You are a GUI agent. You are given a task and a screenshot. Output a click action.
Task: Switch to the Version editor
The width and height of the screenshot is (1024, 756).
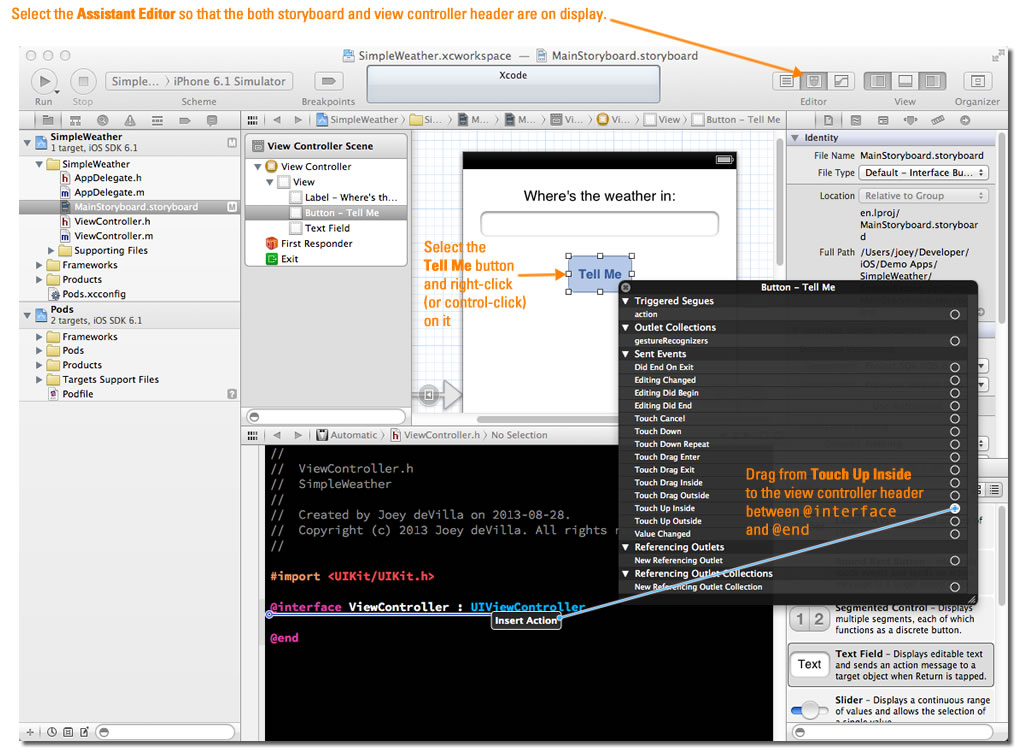[x=841, y=81]
